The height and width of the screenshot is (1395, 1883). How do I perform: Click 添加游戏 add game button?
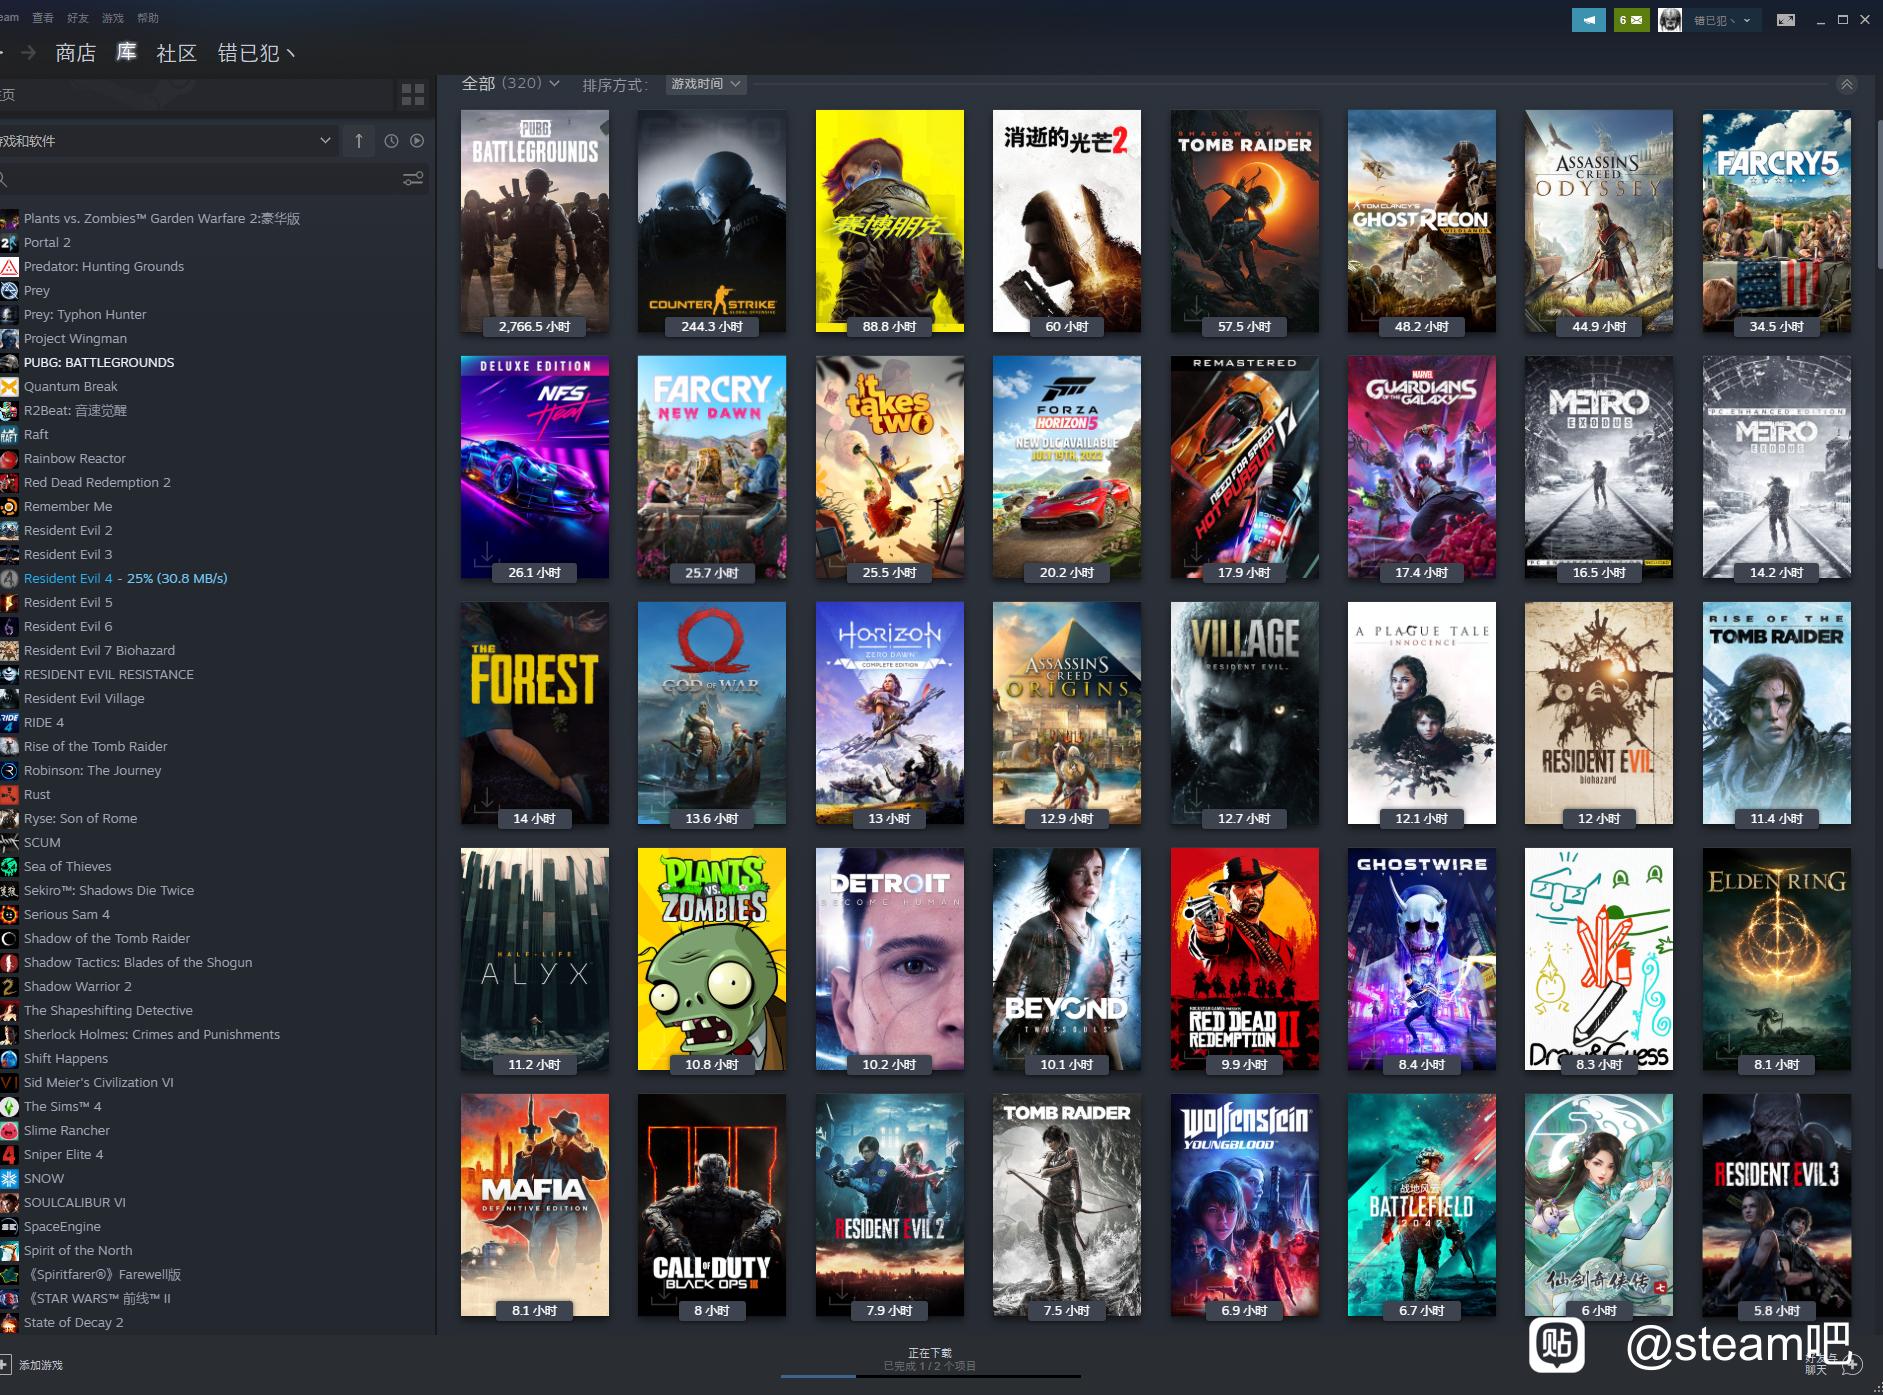click(x=33, y=1365)
